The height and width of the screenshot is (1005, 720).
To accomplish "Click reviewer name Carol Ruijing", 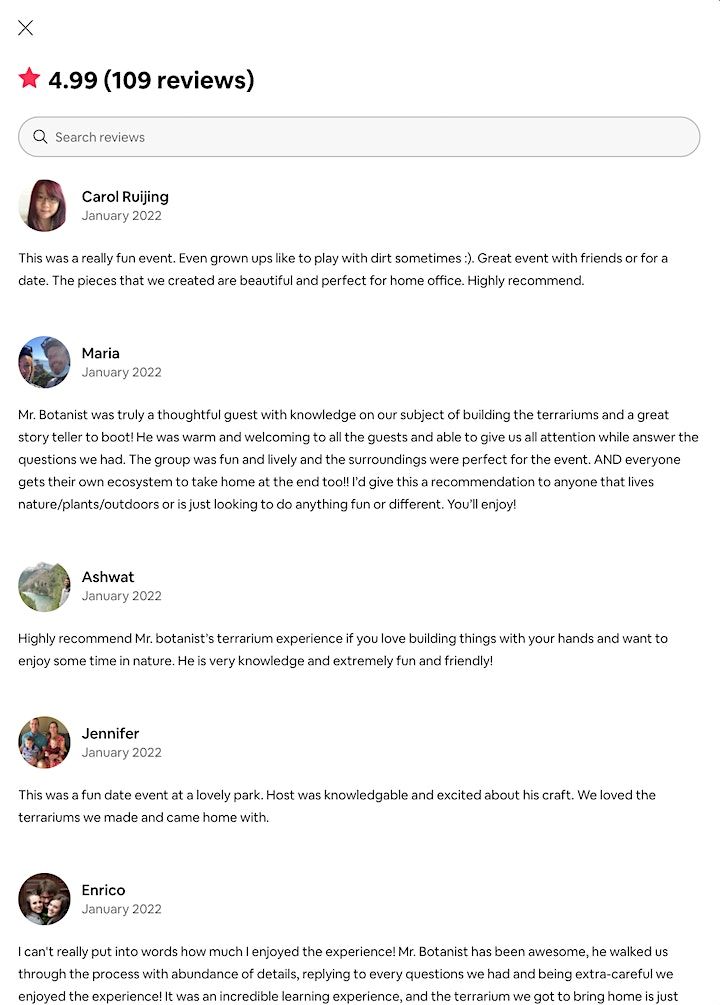I will [x=125, y=196].
